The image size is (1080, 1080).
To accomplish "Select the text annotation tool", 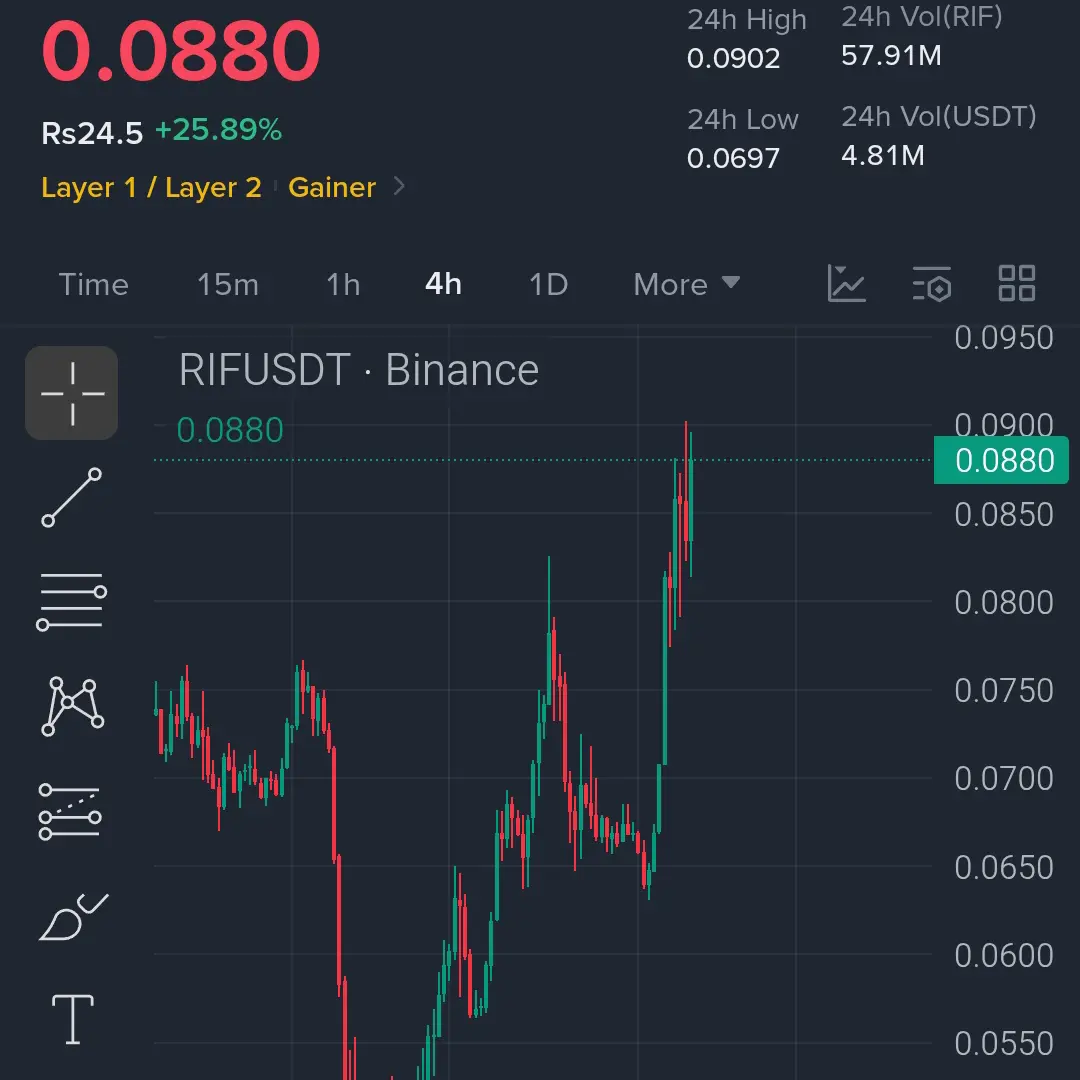I will tap(73, 1019).
